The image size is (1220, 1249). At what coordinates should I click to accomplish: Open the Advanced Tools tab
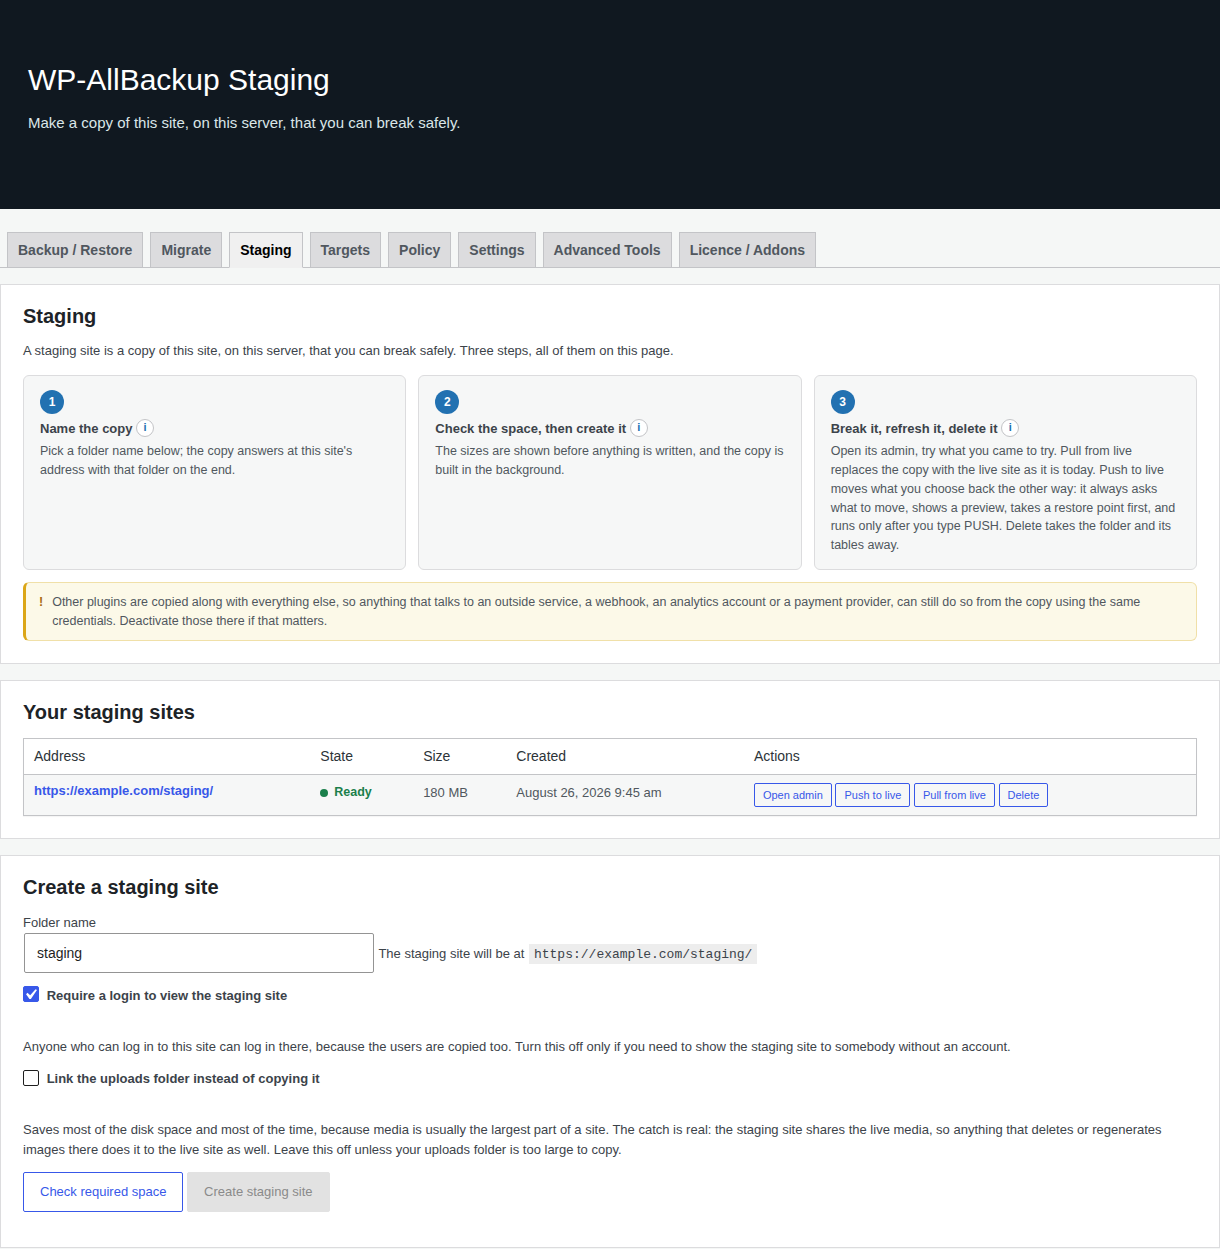[607, 250]
